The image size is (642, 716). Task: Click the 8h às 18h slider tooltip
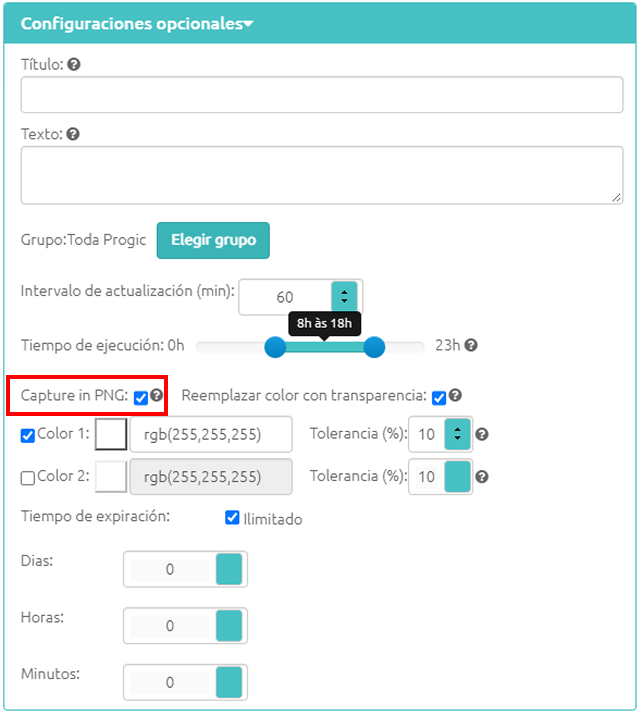[x=324, y=324]
